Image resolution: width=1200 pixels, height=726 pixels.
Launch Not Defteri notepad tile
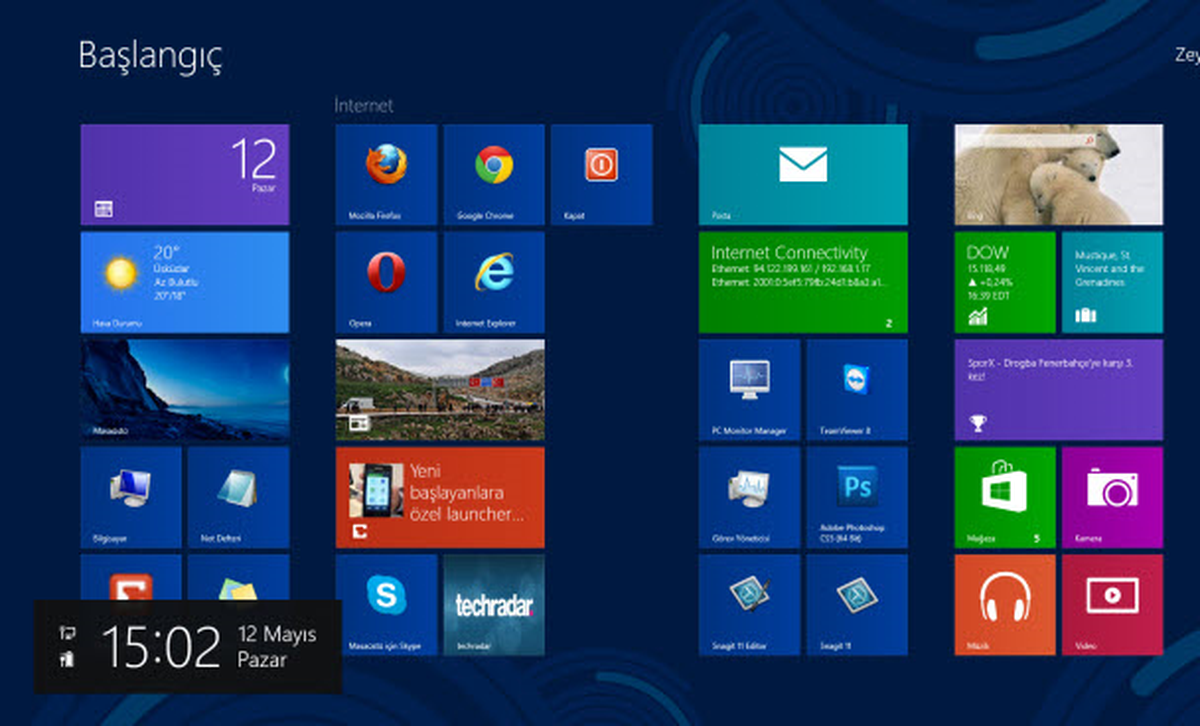point(238,497)
